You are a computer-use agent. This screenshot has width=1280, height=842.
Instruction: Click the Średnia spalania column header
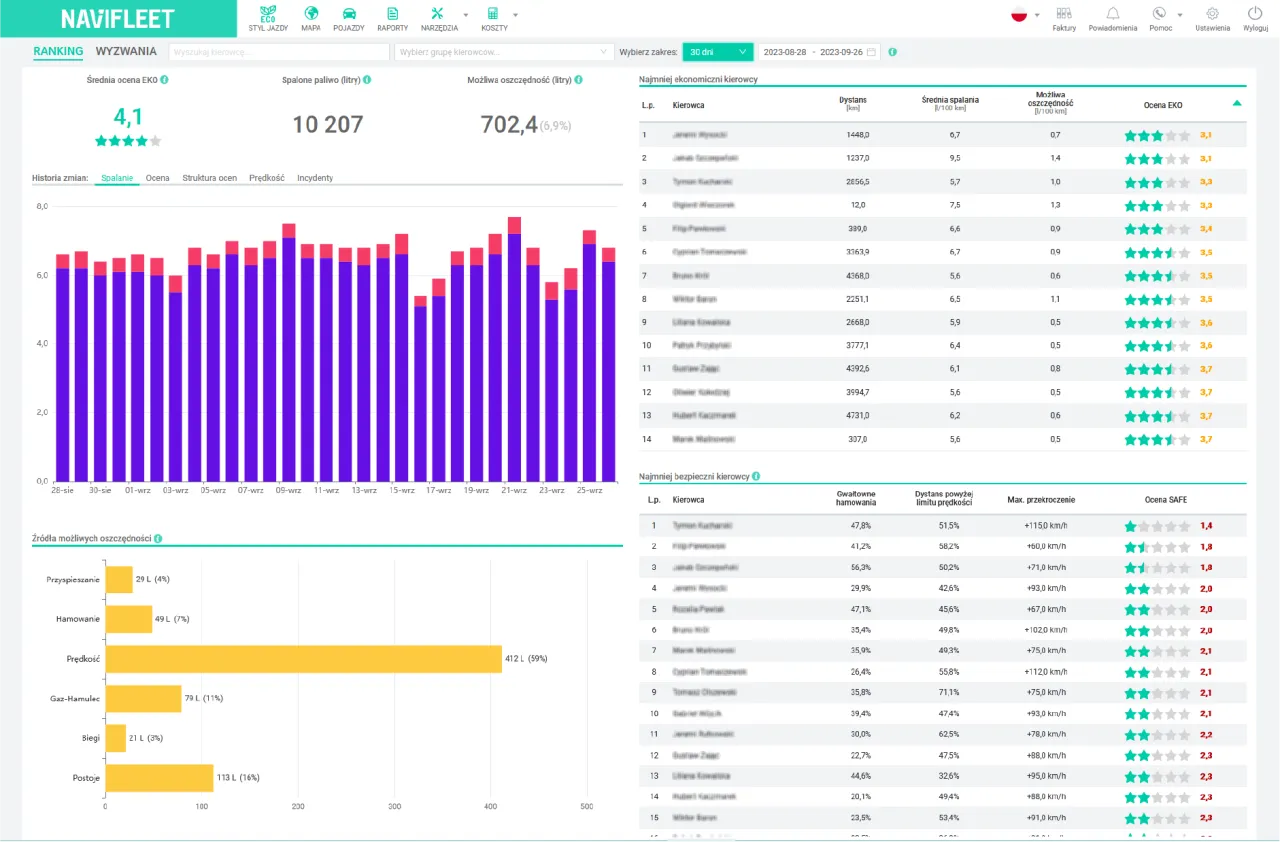949,103
